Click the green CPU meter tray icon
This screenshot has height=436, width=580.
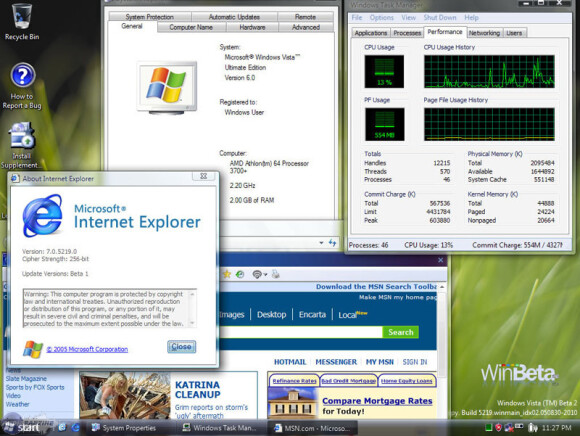[x=488, y=427]
